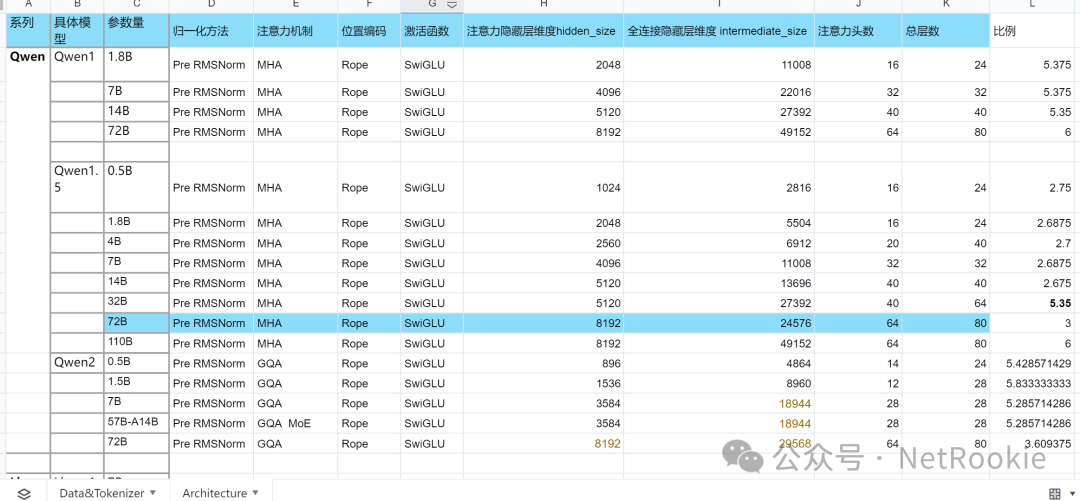Viewport: 1080px width, 501px height.
Task: Select the 注意力隐藏层维度hidden_size header cell
Action: pos(543,31)
